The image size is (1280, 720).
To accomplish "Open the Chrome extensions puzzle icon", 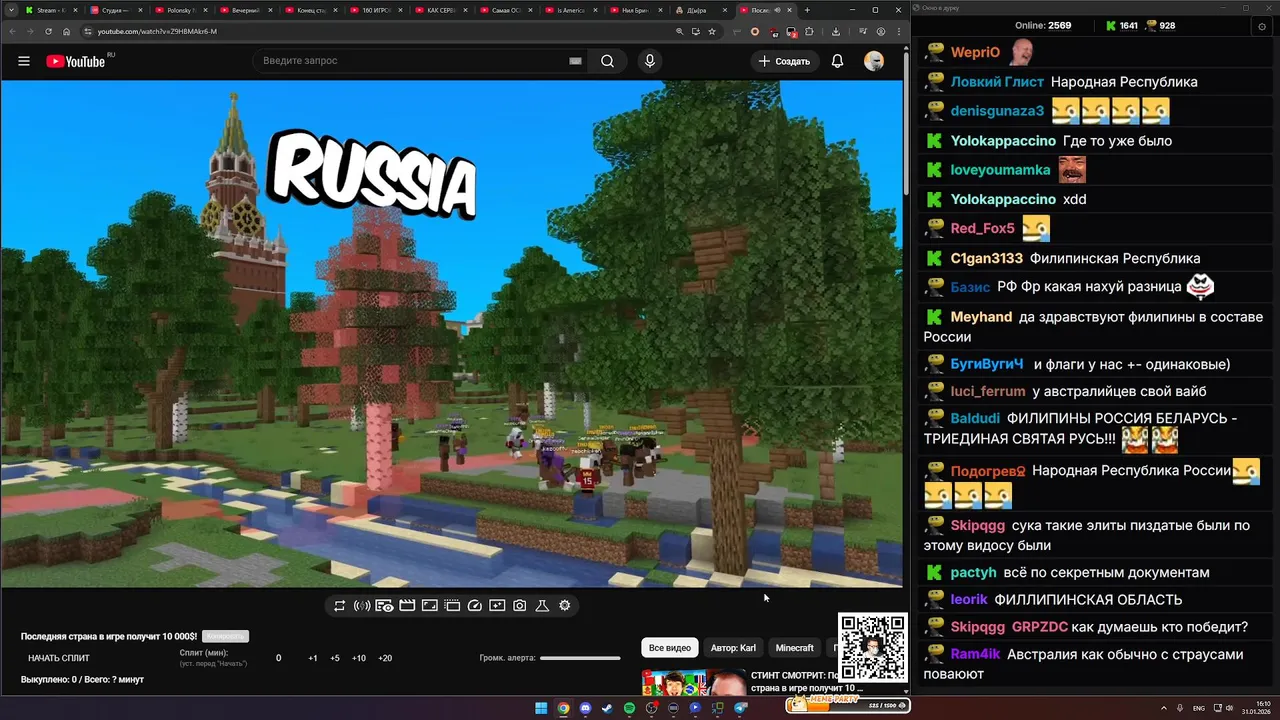I will [x=809, y=31].
